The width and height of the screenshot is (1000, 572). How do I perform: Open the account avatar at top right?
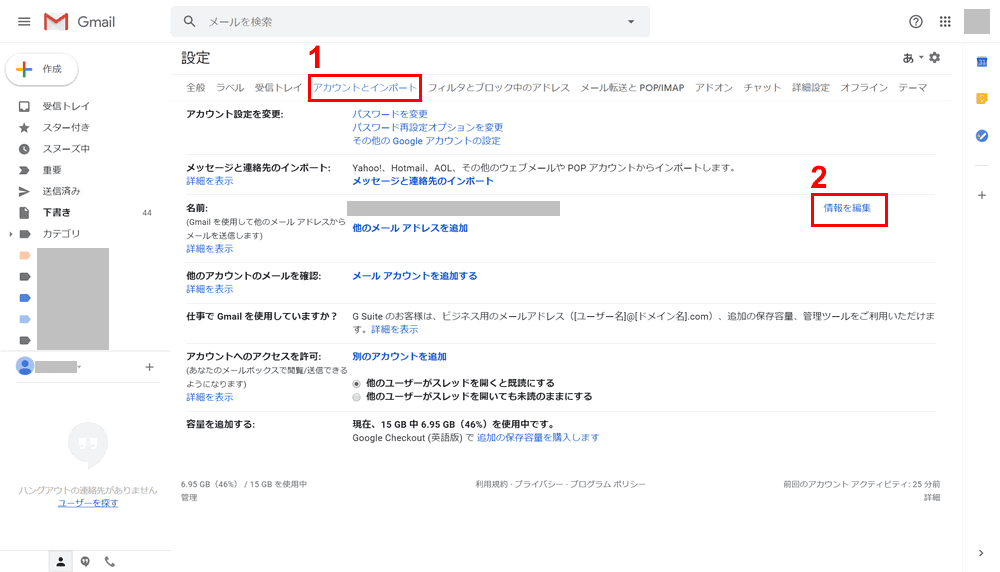point(976,22)
